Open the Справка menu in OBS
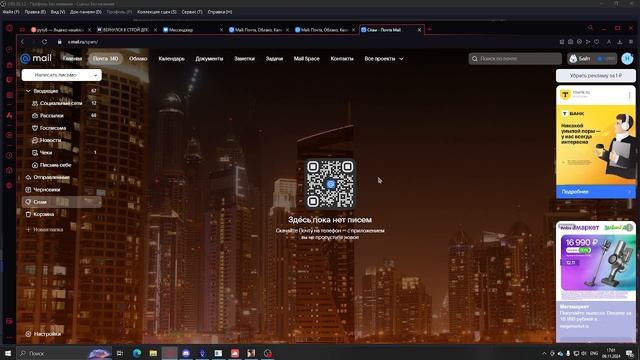Viewport: 640px width, 360px height. [x=220, y=12]
